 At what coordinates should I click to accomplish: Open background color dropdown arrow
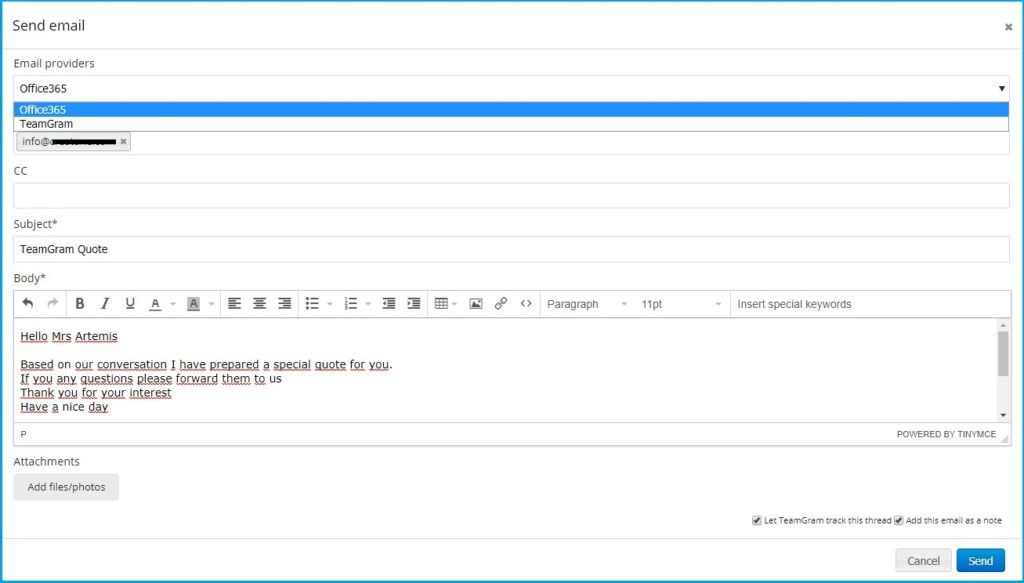[211, 304]
